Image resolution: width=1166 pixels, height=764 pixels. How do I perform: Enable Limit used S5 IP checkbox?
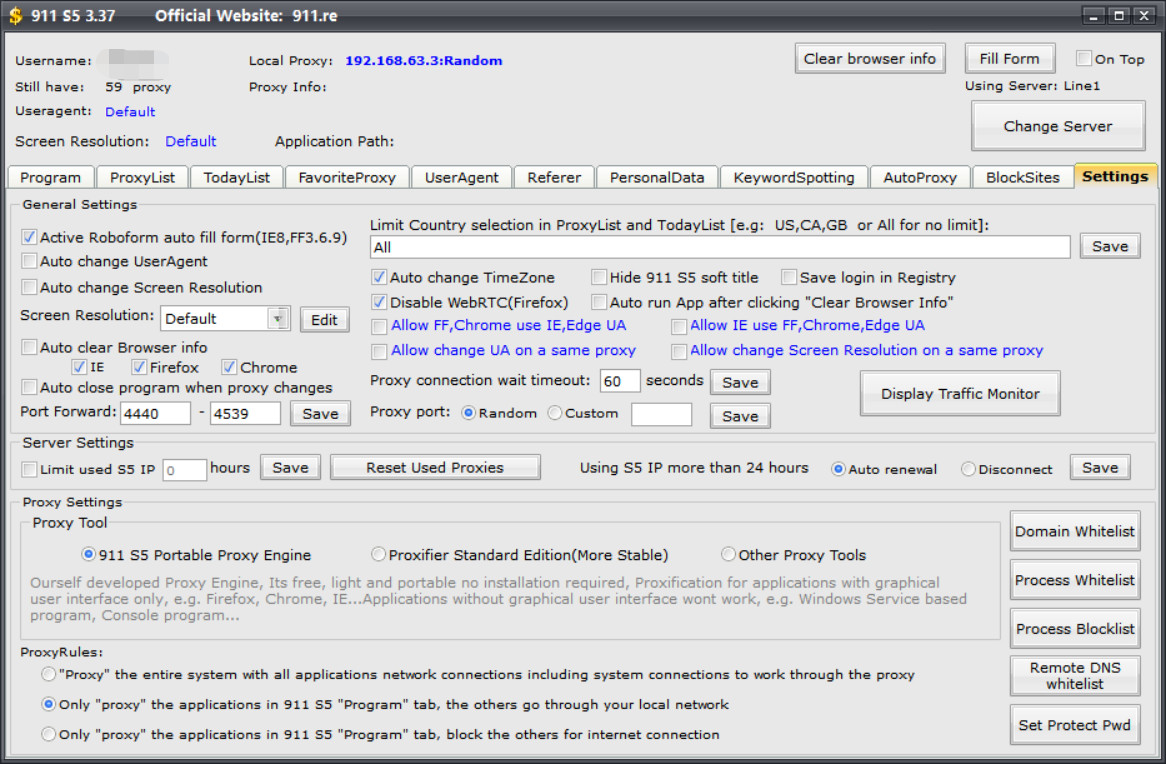tap(29, 469)
